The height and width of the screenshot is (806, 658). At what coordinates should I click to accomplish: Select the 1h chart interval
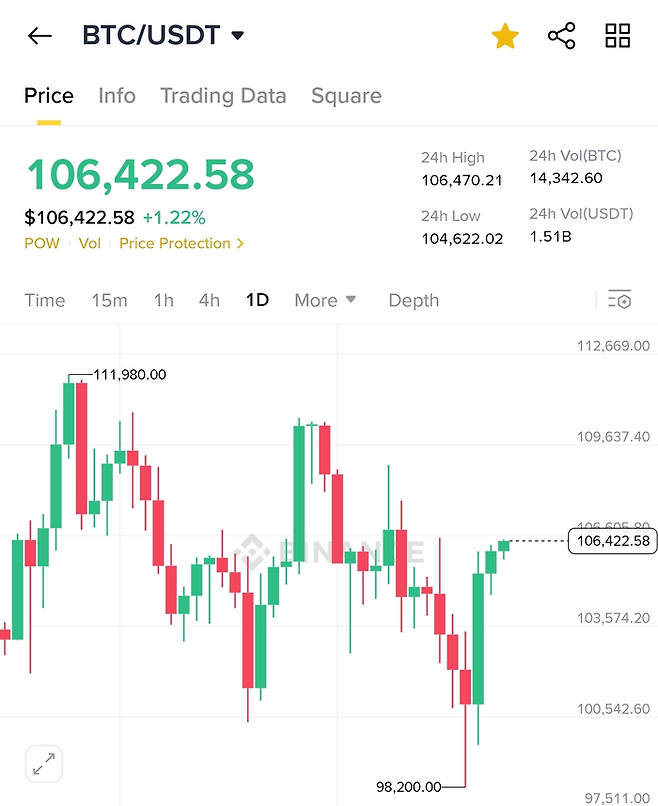click(x=163, y=300)
